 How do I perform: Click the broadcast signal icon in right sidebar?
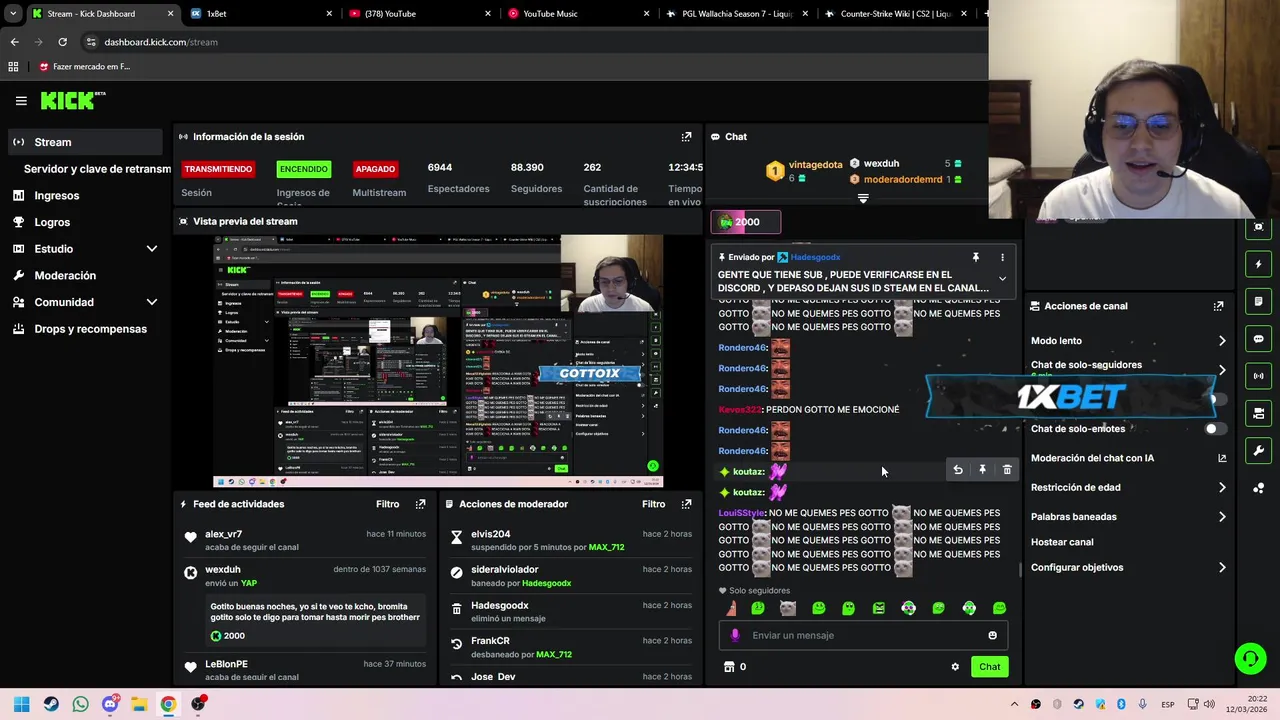[1259, 376]
